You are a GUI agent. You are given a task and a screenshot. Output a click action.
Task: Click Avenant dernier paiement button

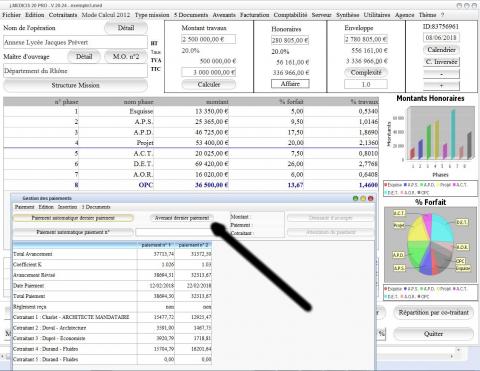click(182, 218)
